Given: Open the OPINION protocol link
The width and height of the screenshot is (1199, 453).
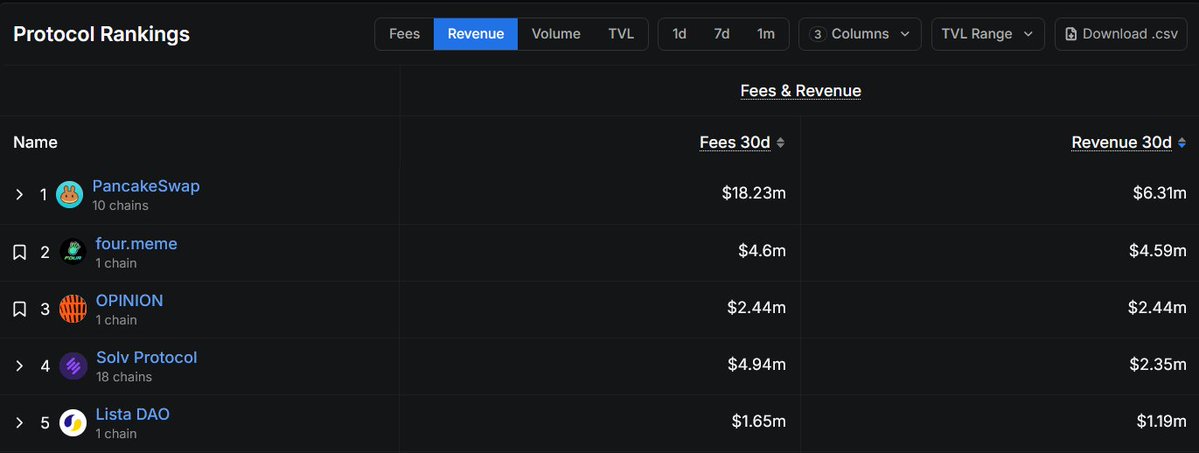Looking at the screenshot, I should (x=129, y=301).
